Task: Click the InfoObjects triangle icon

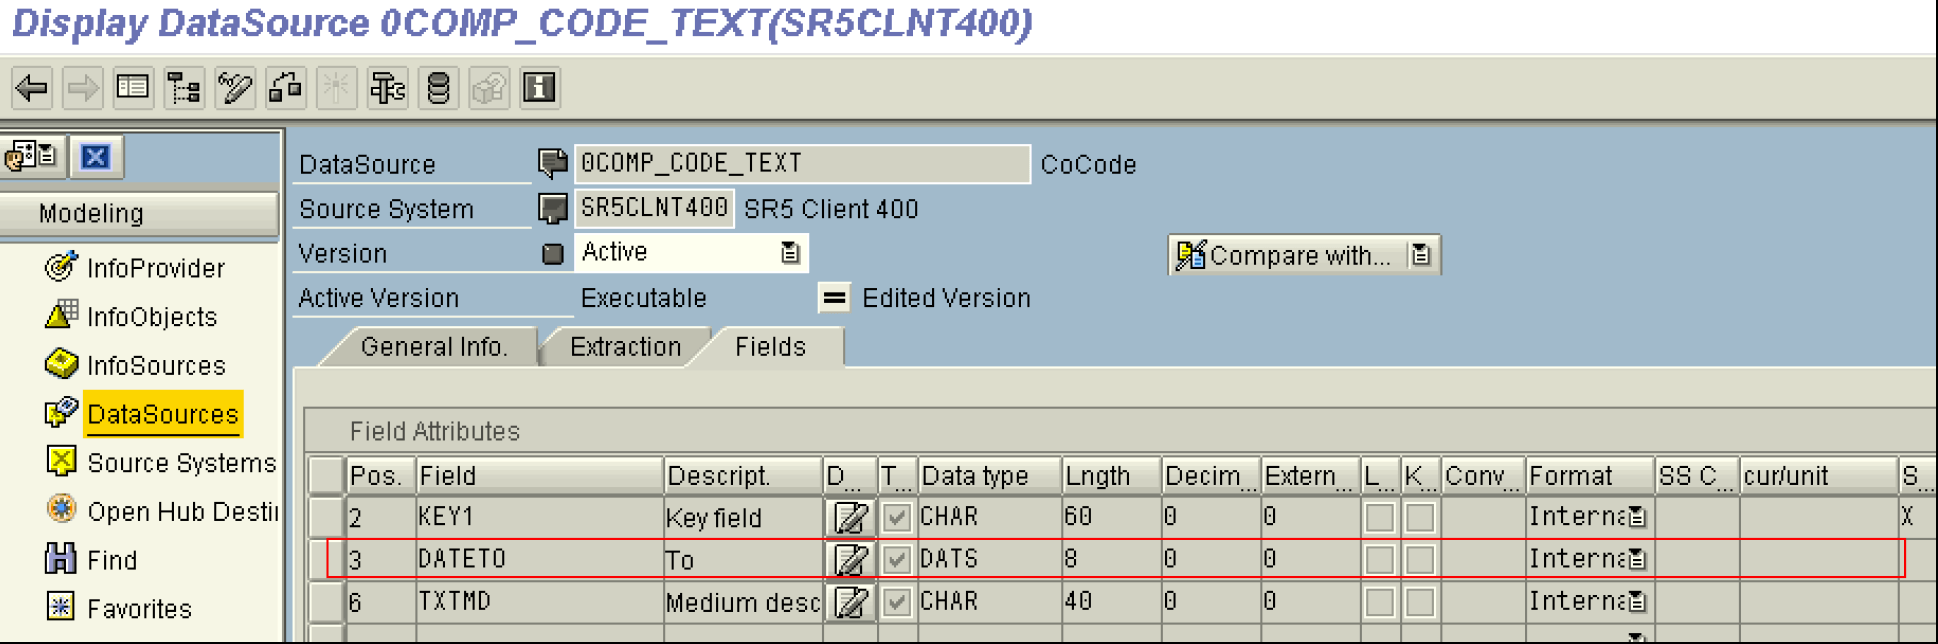Action: pos(61,315)
